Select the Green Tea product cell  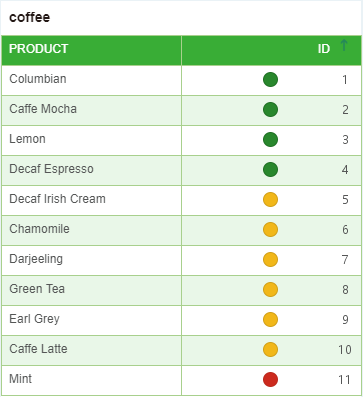(92, 290)
